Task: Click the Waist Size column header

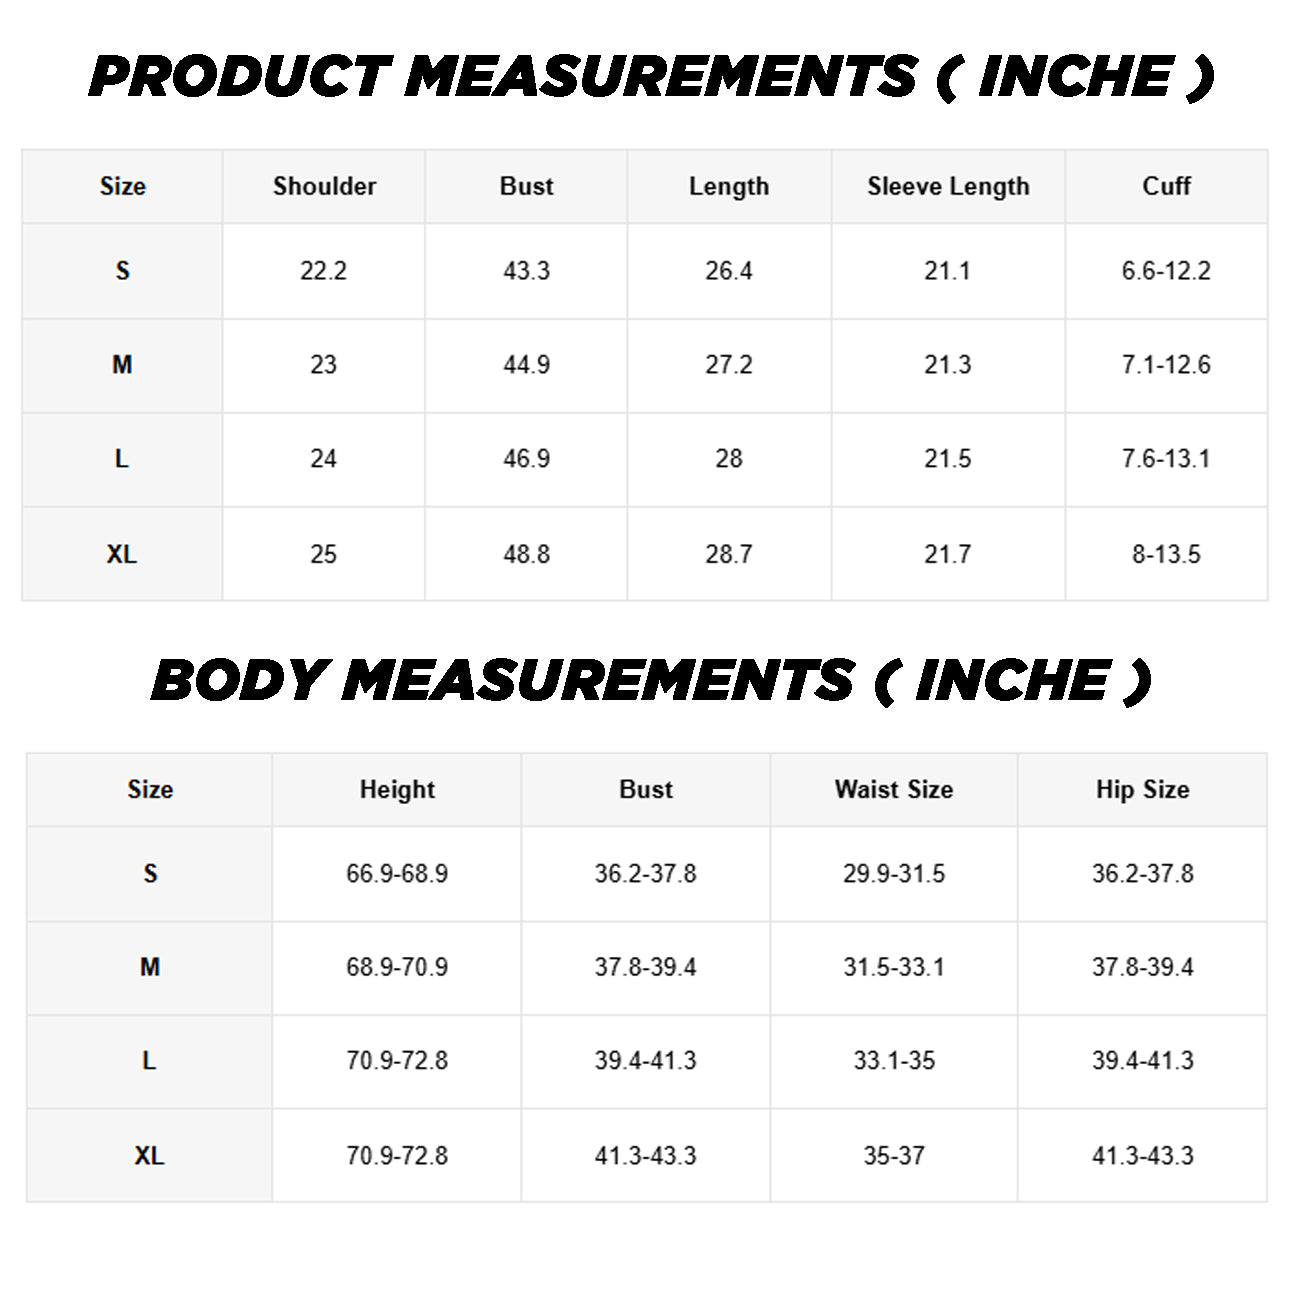Action: click(x=894, y=790)
